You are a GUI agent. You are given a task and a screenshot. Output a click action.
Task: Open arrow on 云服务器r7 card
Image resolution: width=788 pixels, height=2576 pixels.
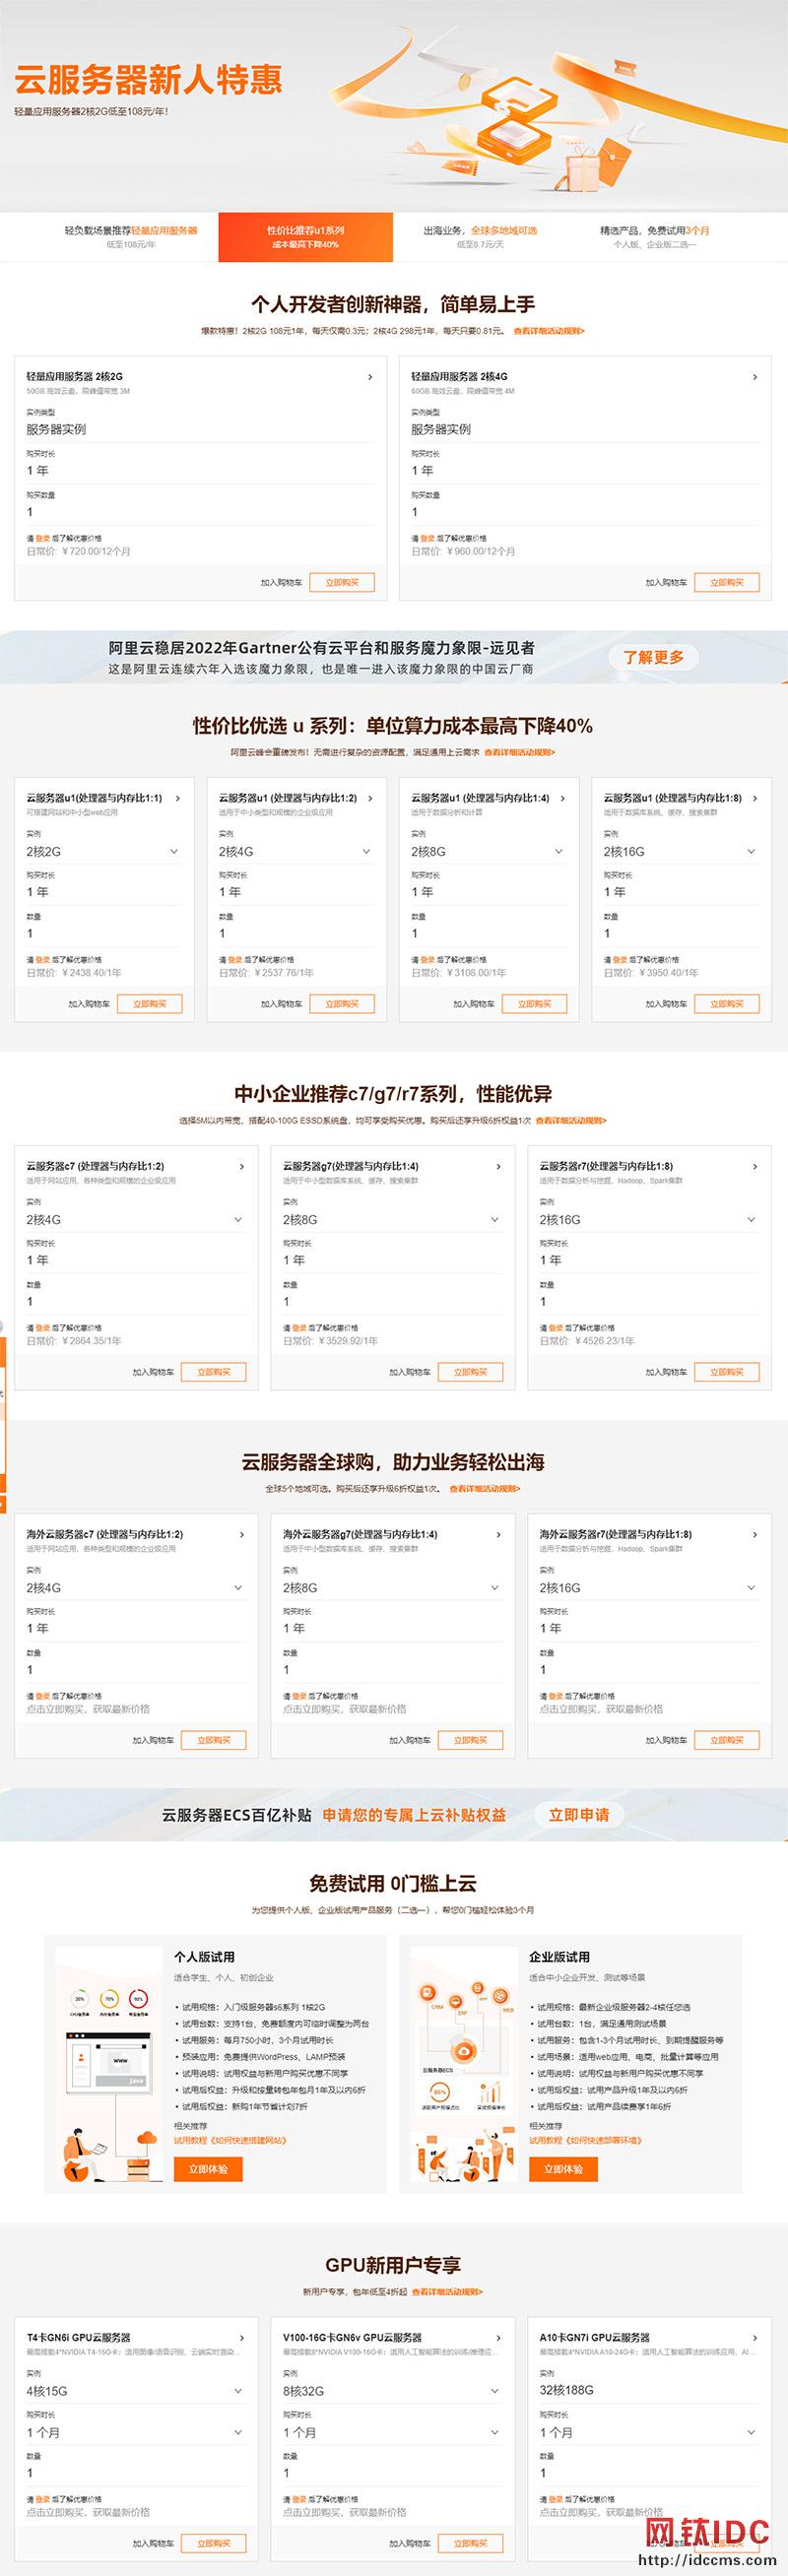pyautogui.click(x=755, y=1166)
